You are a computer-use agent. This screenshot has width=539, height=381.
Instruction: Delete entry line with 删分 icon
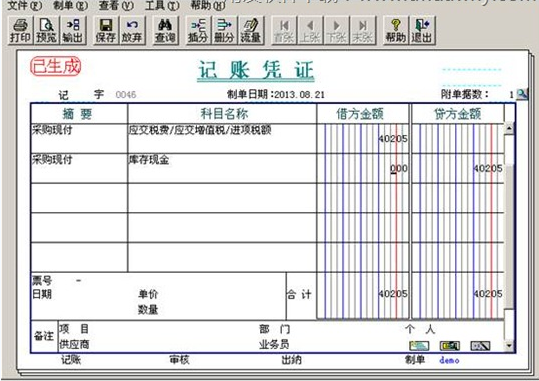[224, 31]
